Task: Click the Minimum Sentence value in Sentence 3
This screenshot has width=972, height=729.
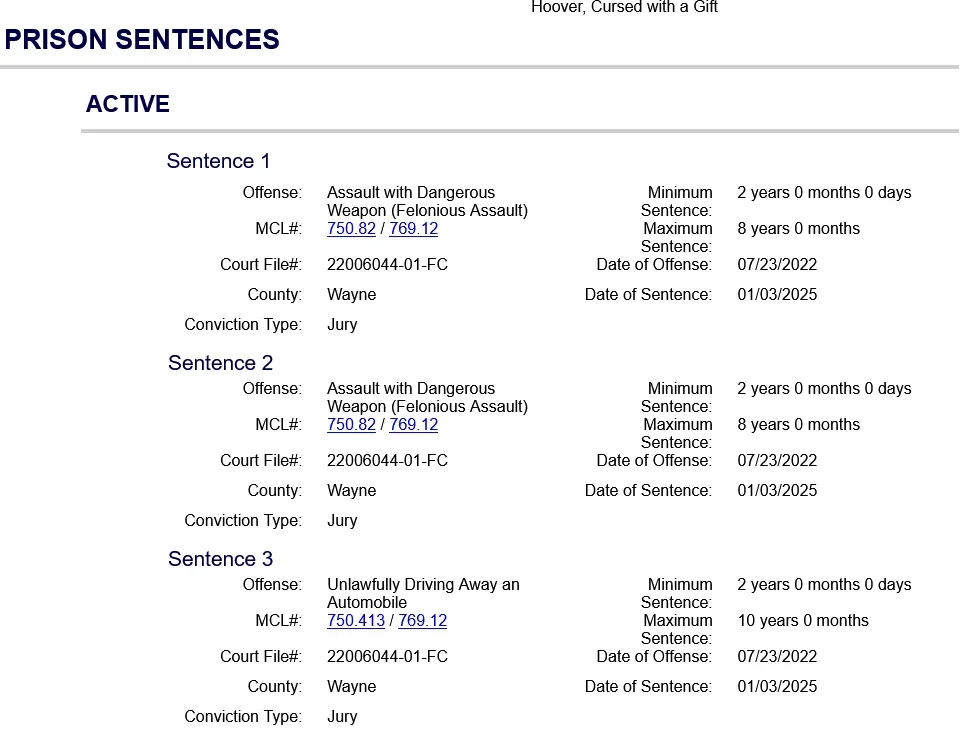Action: click(824, 585)
